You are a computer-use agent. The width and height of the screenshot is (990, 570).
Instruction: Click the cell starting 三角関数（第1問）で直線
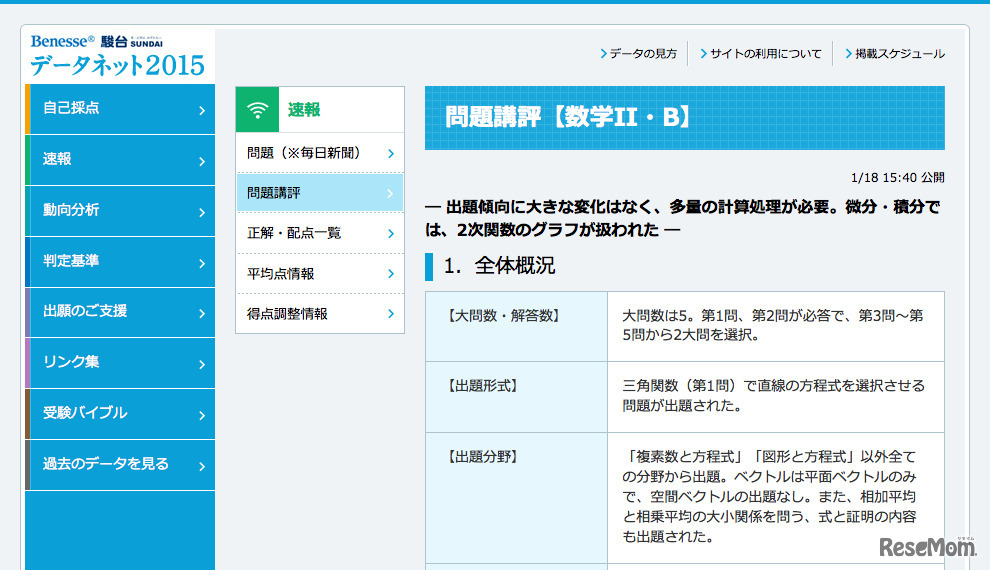point(776,397)
